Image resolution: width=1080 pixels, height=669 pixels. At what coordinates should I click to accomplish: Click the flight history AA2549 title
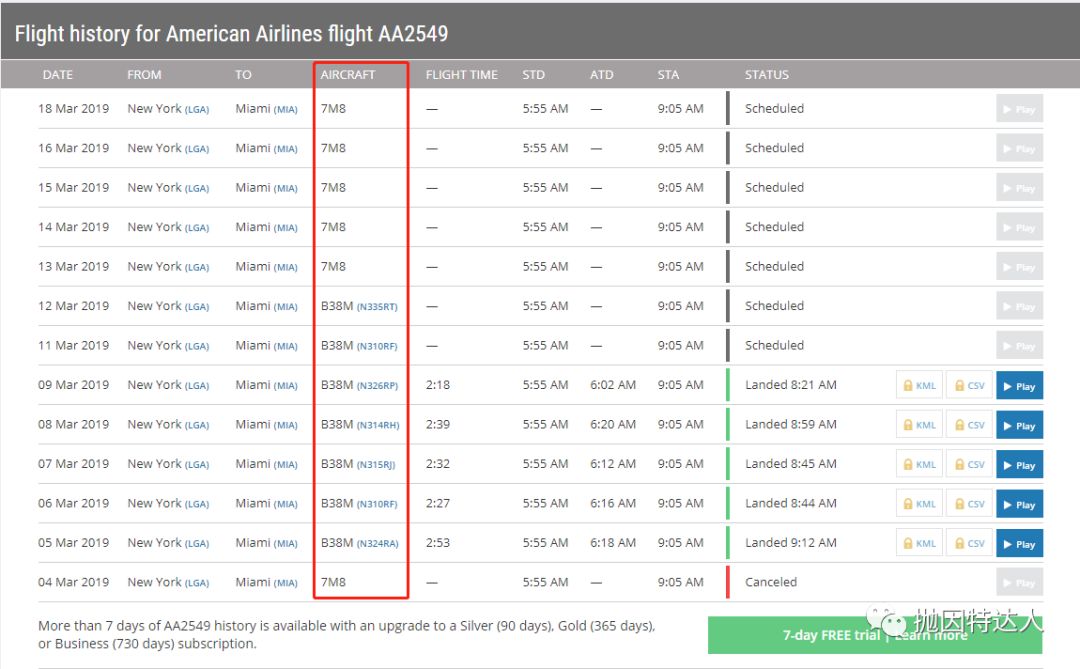pyautogui.click(x=231, y=34)
